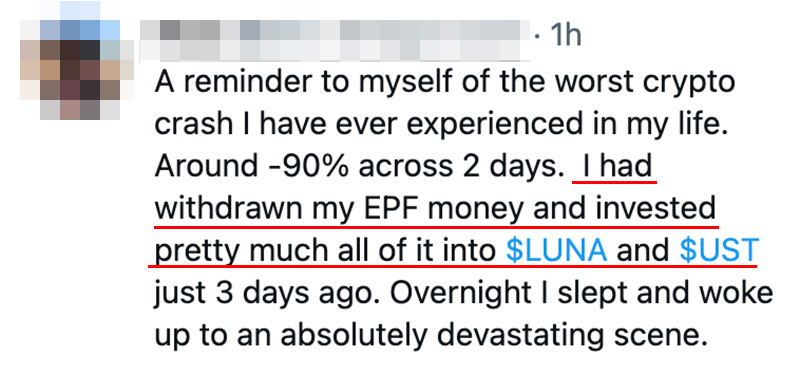800x375 pixels.
Task: Click the words 'just 3 days ago'
Action: [262, 294]
